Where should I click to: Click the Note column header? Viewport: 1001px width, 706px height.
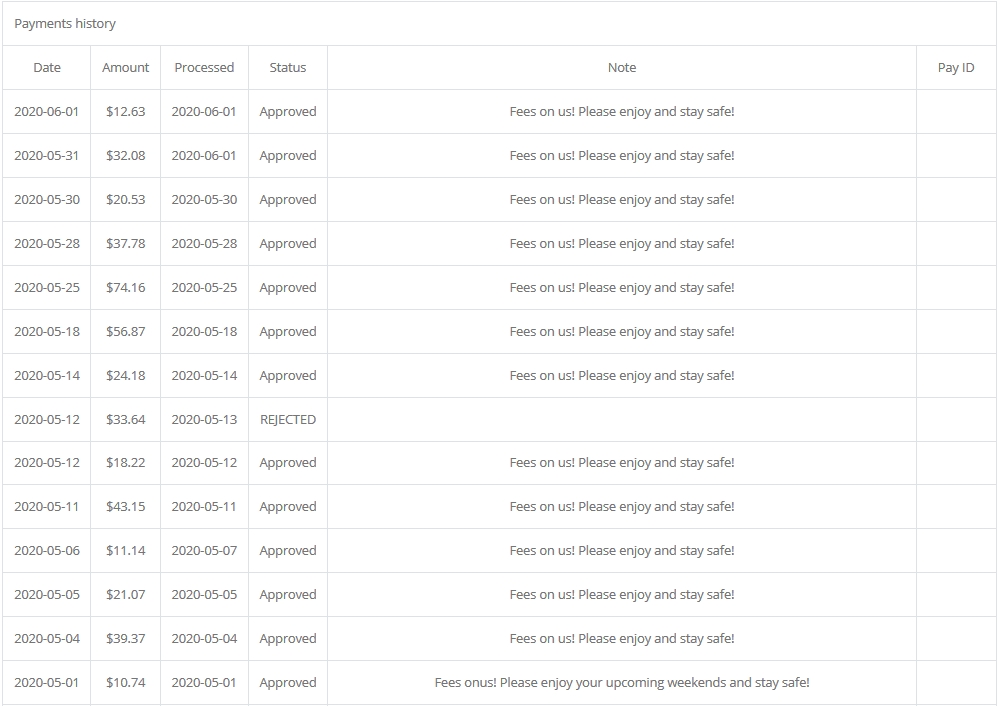(622, 68)
